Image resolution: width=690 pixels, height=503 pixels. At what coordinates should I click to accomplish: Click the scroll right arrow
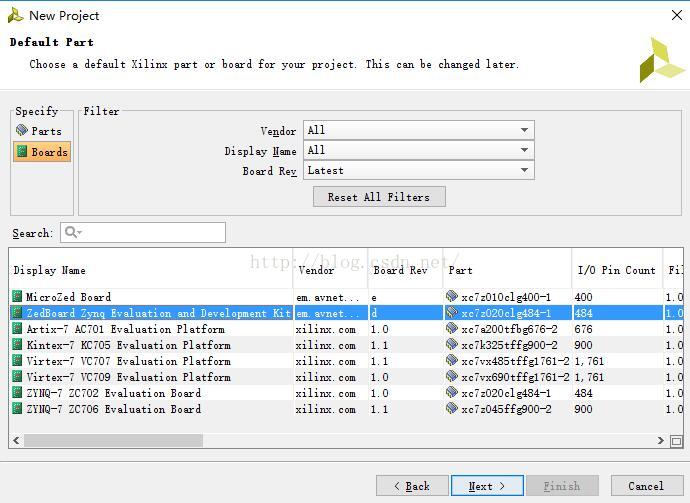pos(660,441)
